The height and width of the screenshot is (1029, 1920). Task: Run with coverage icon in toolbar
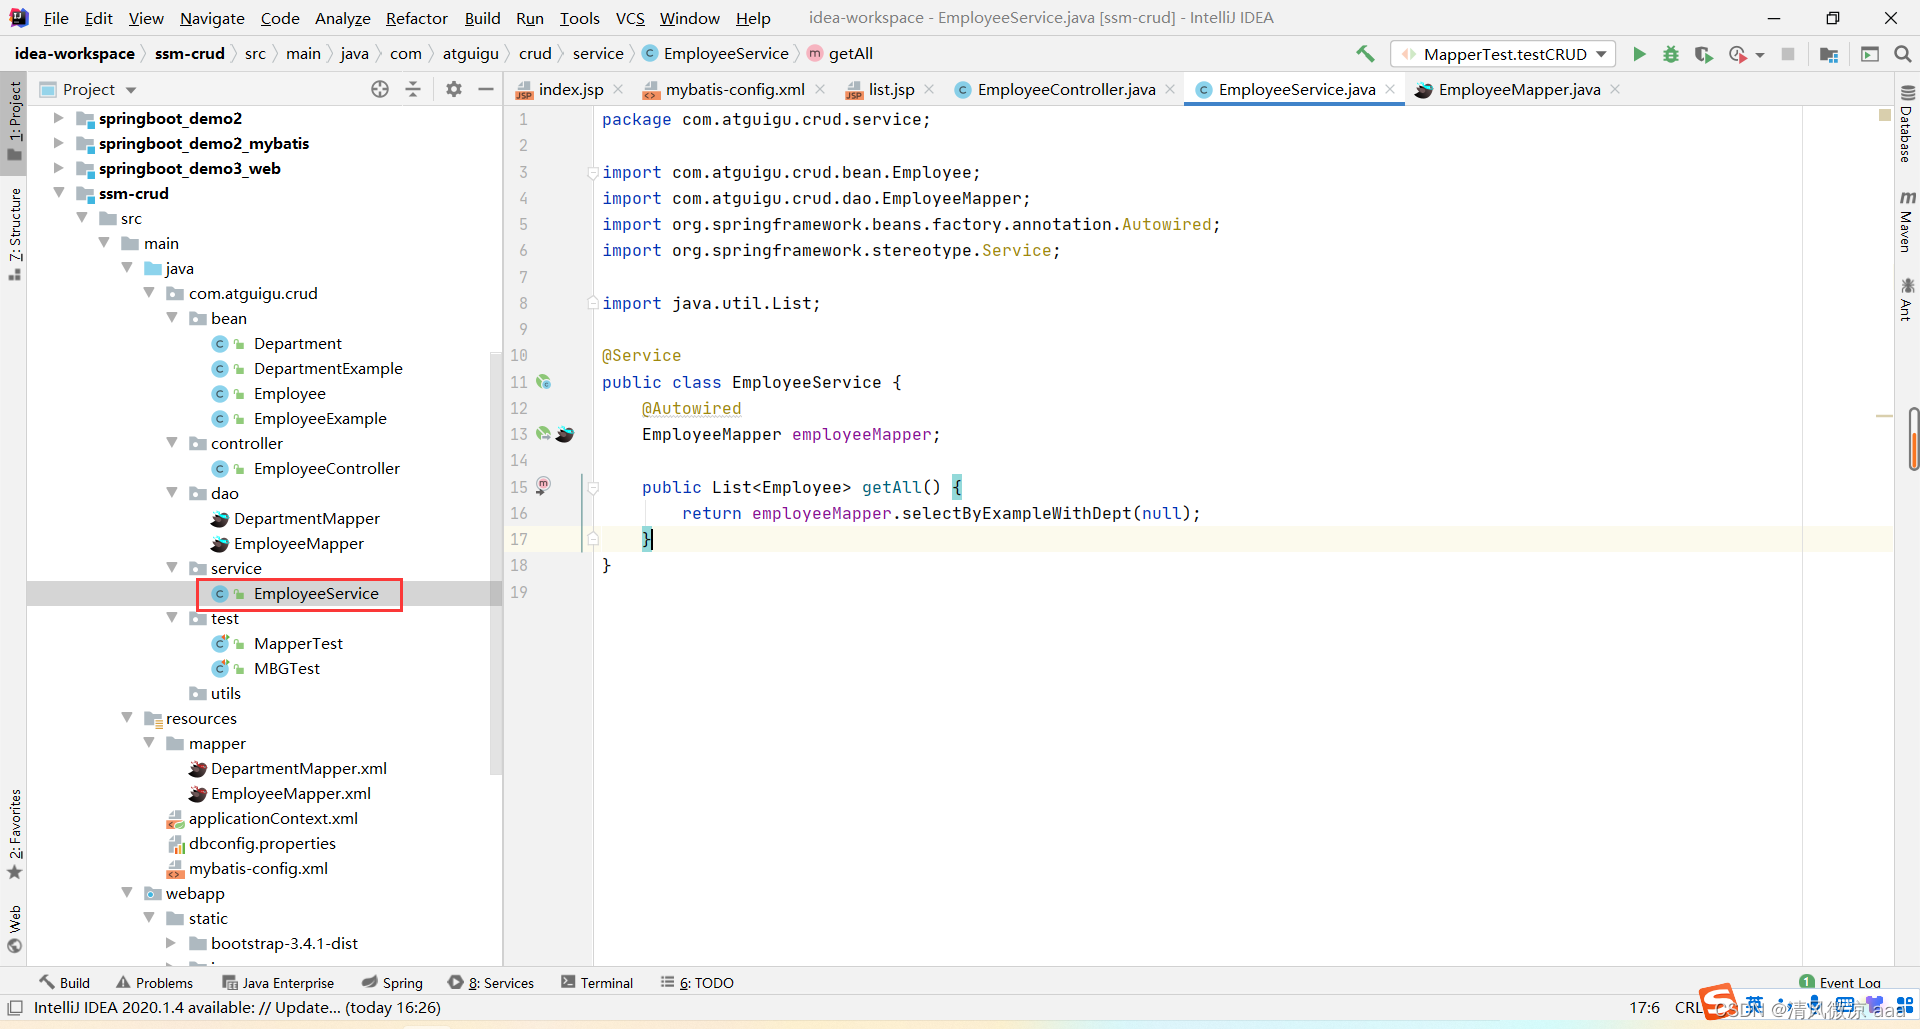coord(1703,54)
